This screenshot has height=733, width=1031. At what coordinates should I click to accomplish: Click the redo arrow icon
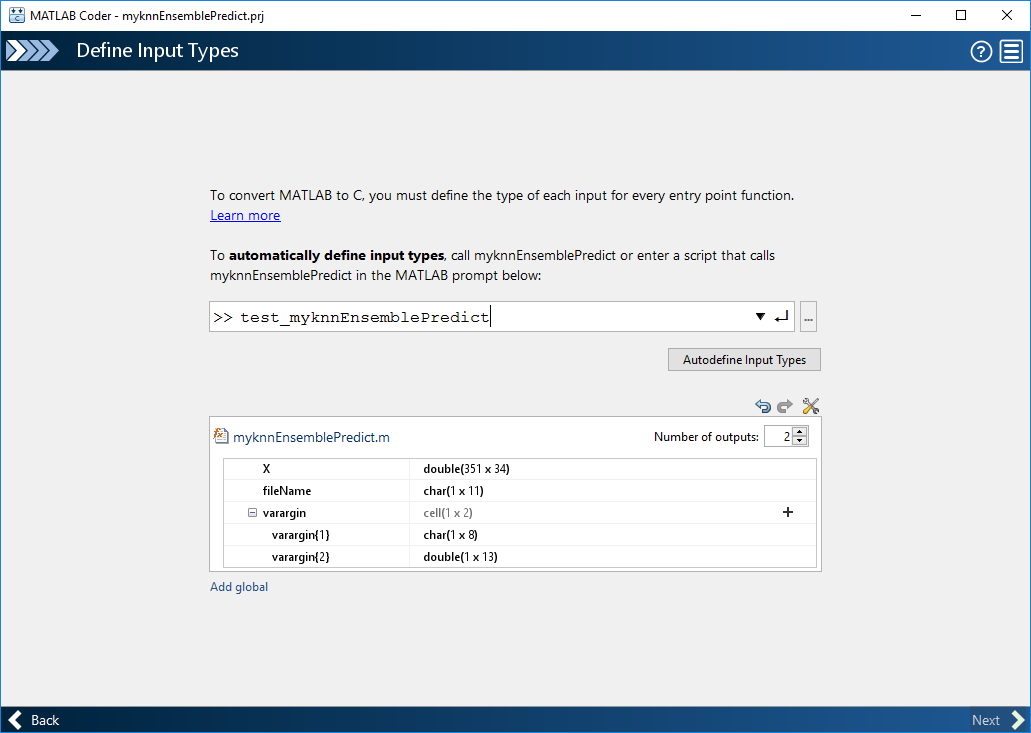(x=785, y=406)
